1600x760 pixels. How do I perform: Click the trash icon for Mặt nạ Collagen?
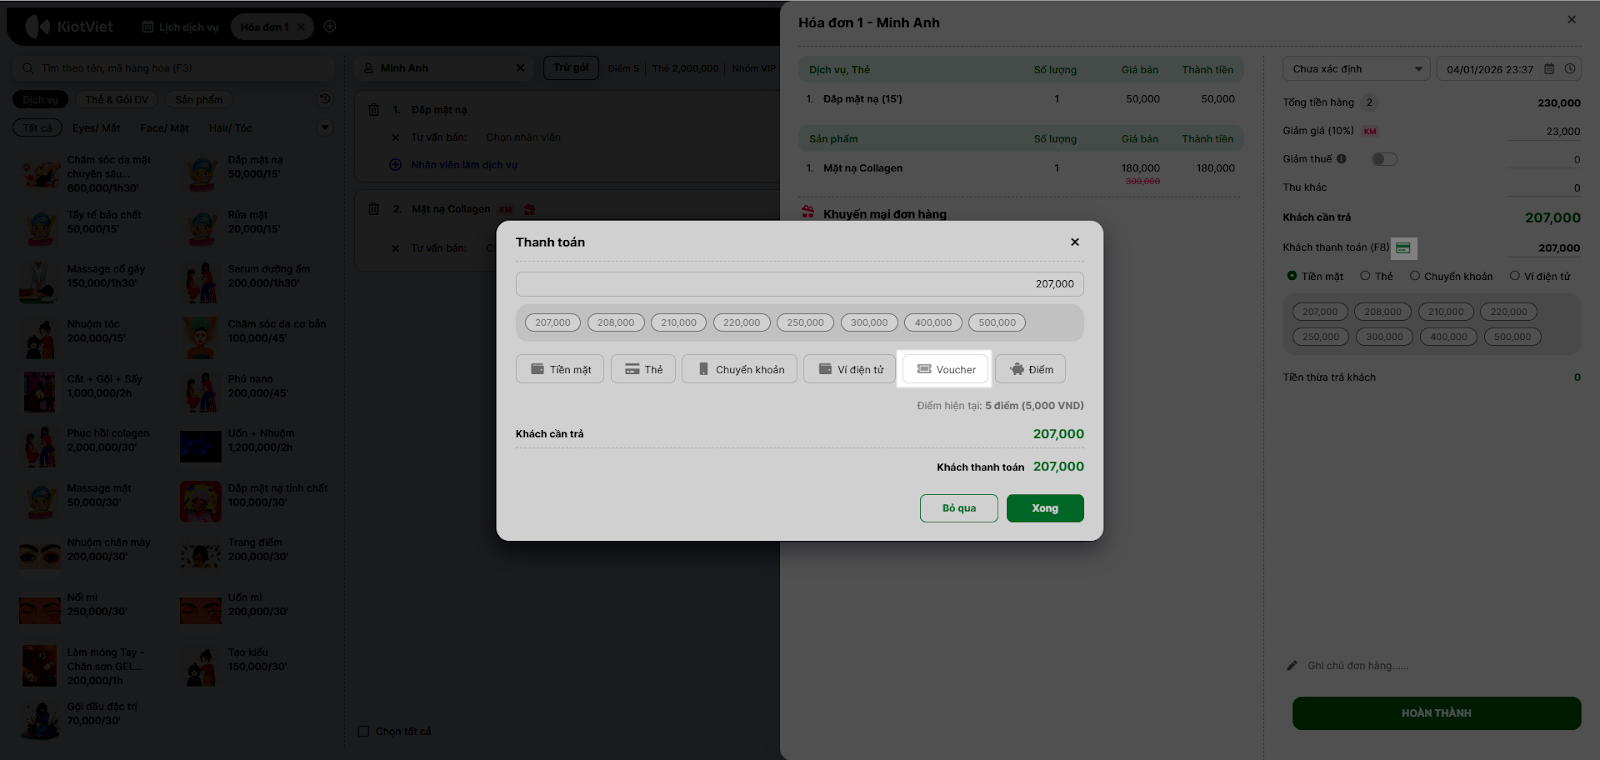pyautogui.click(x=373, y=209)
